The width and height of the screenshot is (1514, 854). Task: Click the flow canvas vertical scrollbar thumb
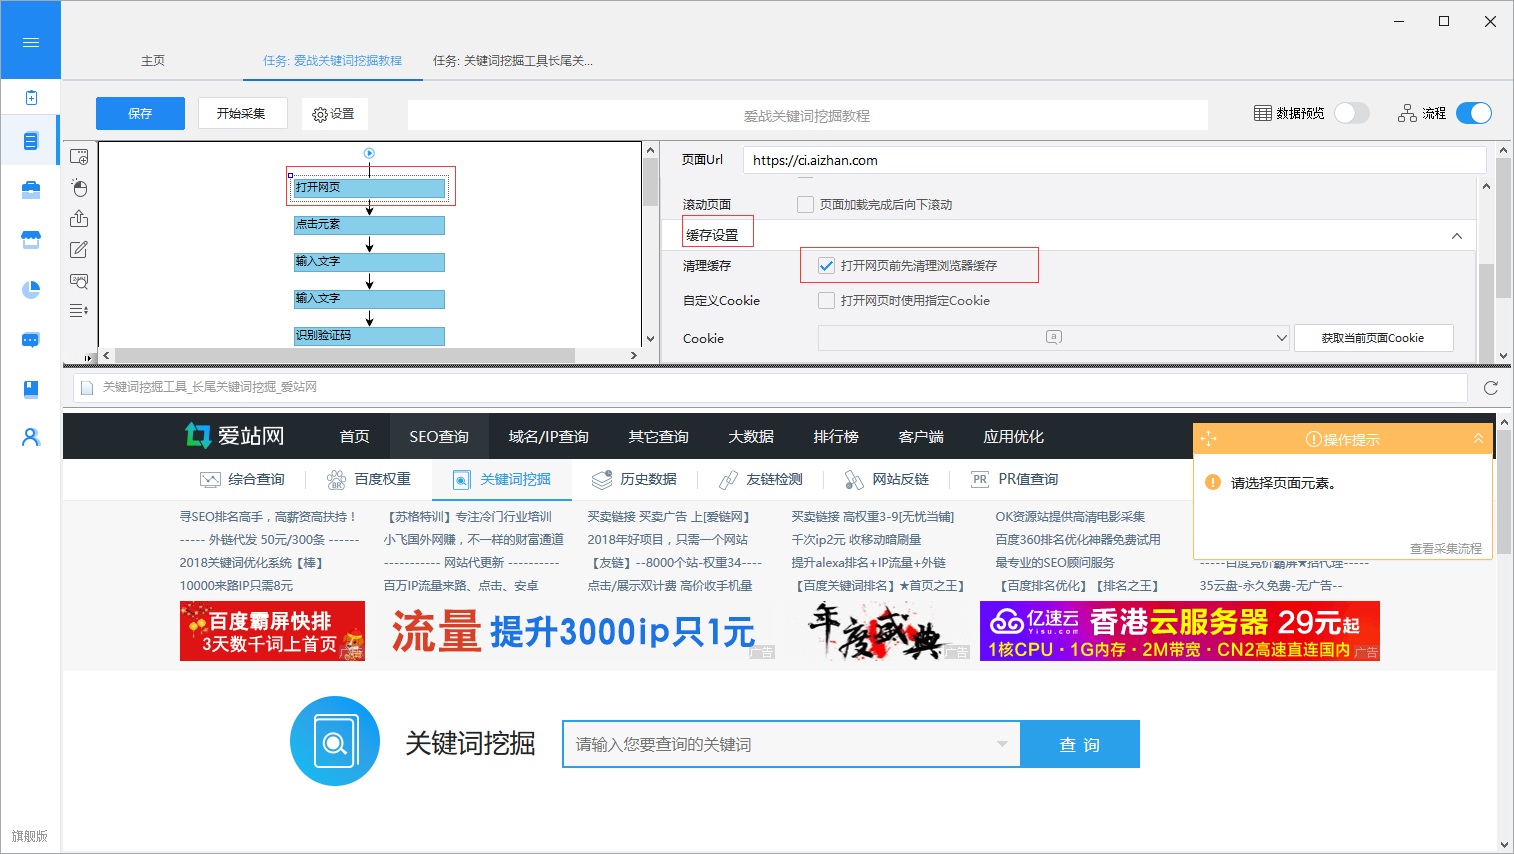[650, 181]
